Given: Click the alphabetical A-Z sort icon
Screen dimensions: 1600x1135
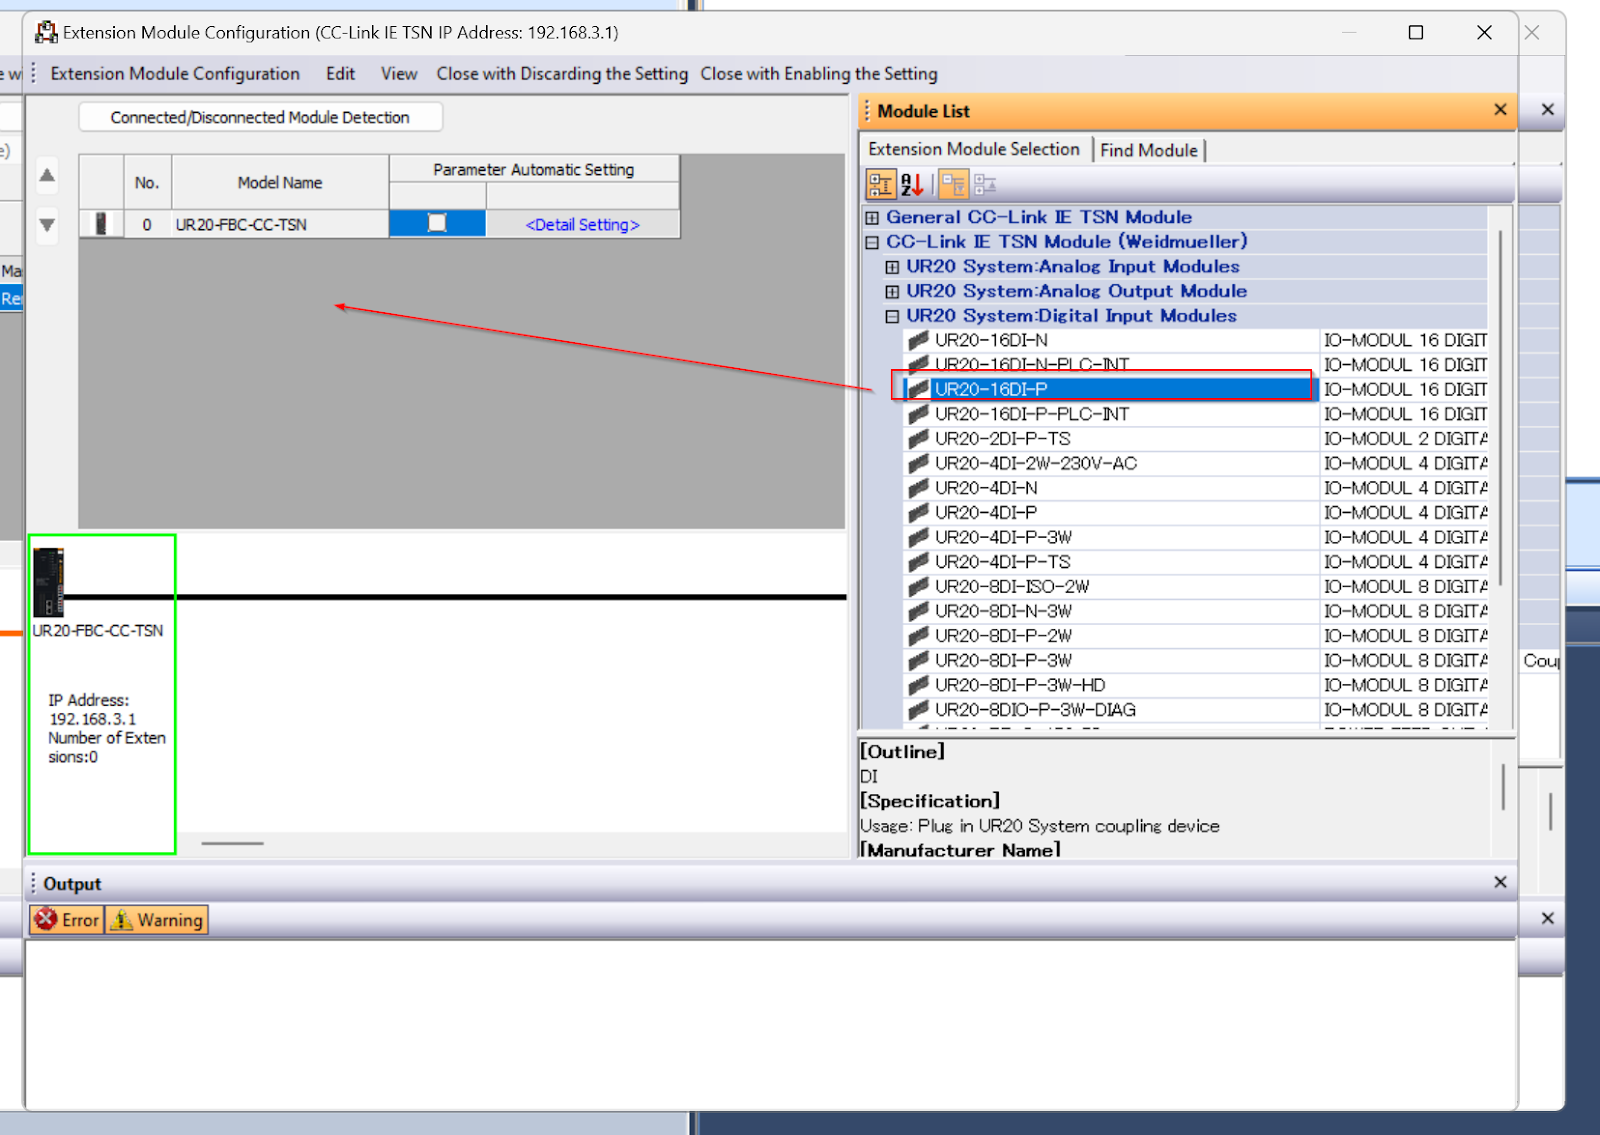Looking at the screenshot, I should point(912,184).
